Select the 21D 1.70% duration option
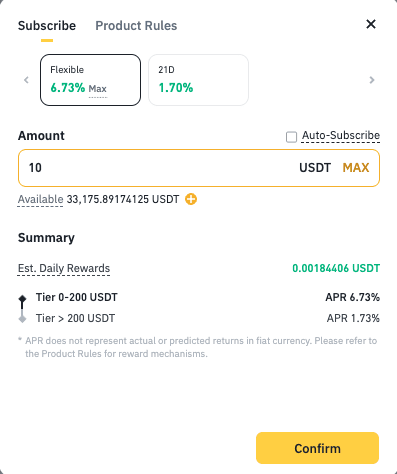 [198, 80]
